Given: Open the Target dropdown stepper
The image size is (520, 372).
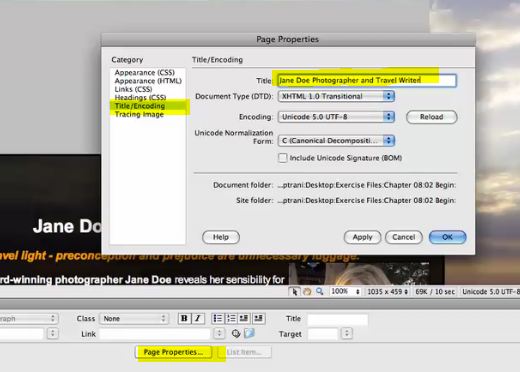Looking at the screenshot, I should point(347,333).
